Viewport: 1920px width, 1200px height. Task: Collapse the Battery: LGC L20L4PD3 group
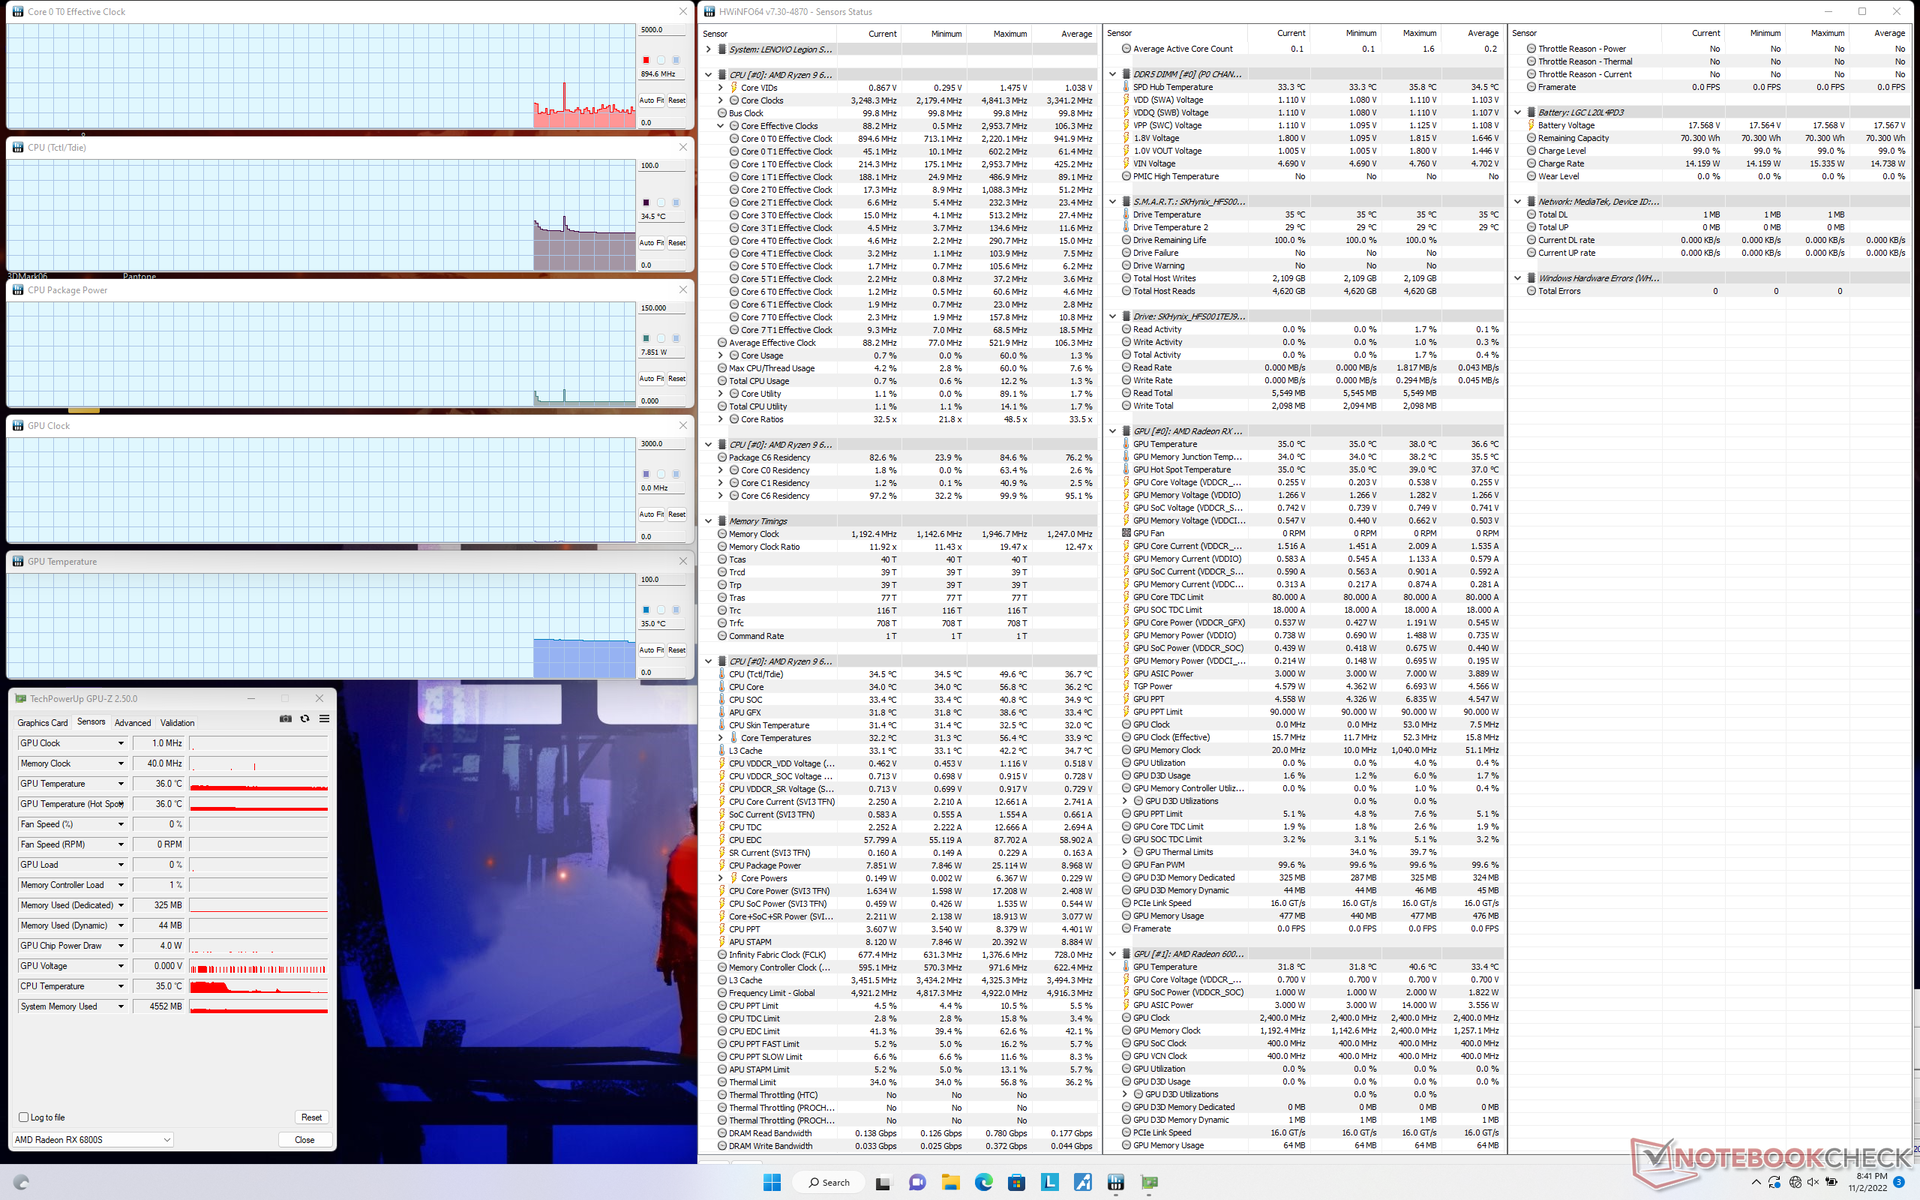point(1518,113)
